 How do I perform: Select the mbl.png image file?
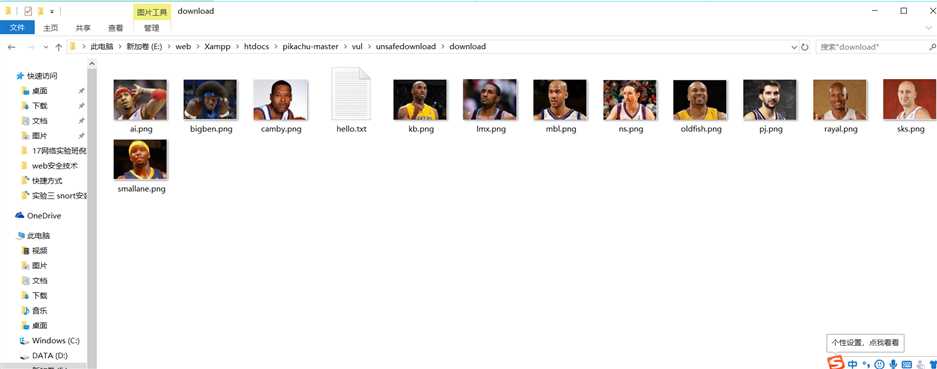click(560, 100)
